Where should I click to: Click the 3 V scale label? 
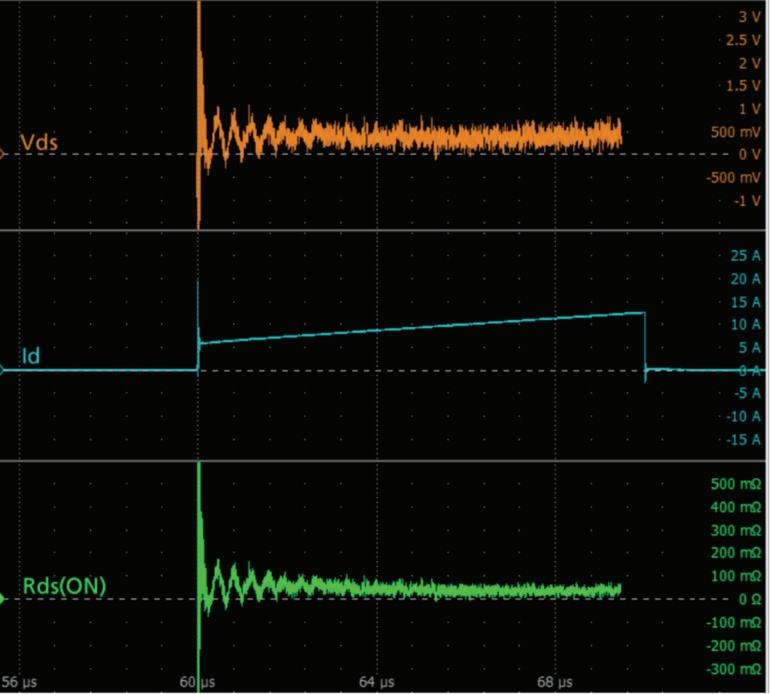coord(748,17)
